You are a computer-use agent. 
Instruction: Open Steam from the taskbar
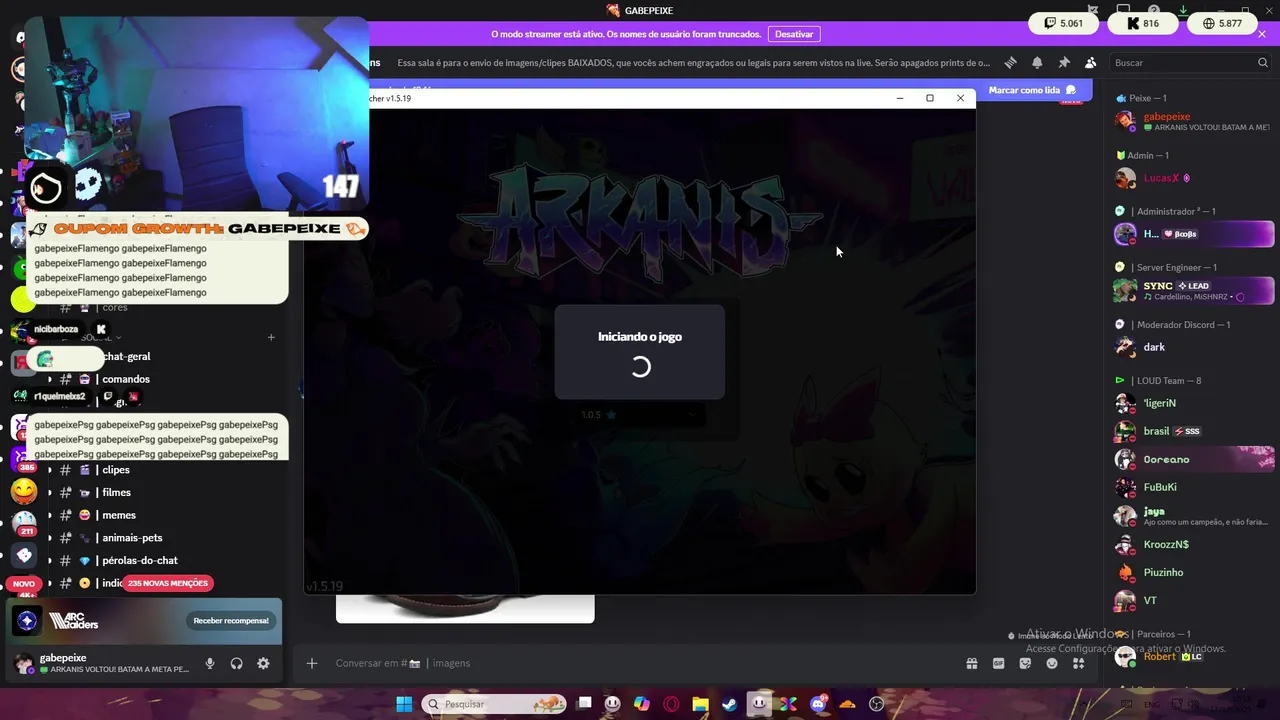click(730, 704)
